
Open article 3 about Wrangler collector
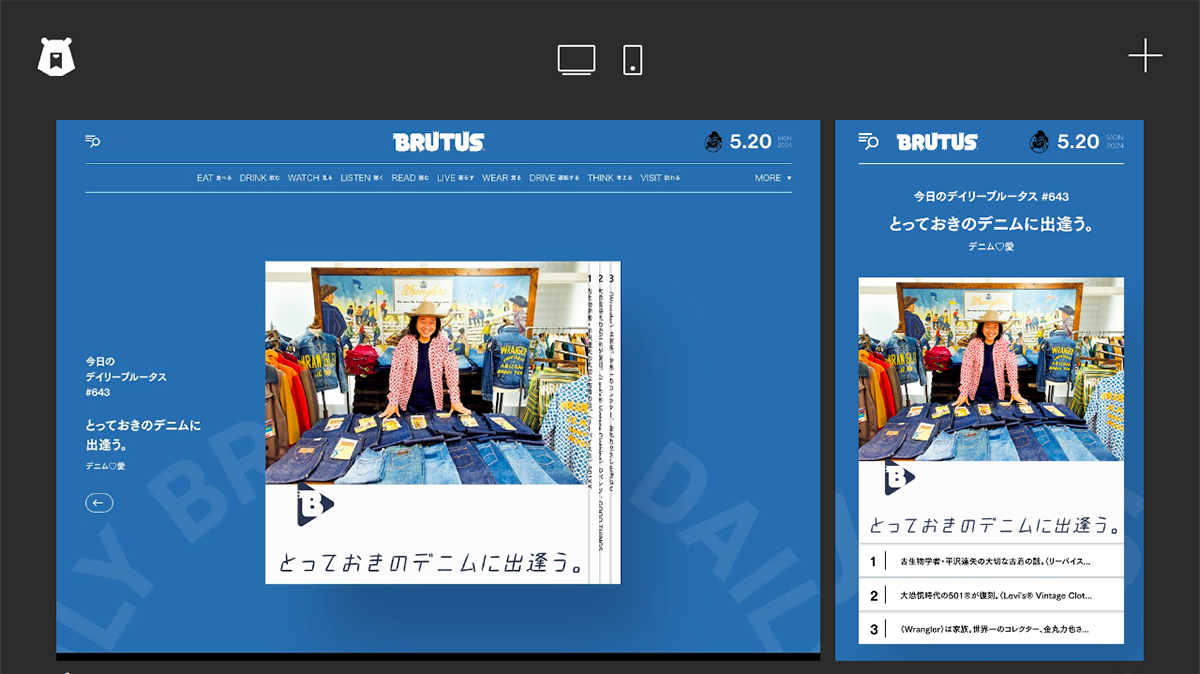pos(990,629)
